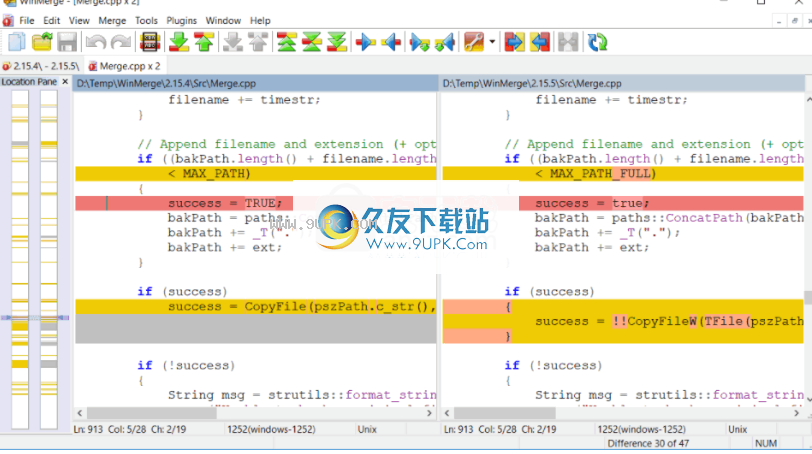Click the Current Difference icon

[312, 42]
